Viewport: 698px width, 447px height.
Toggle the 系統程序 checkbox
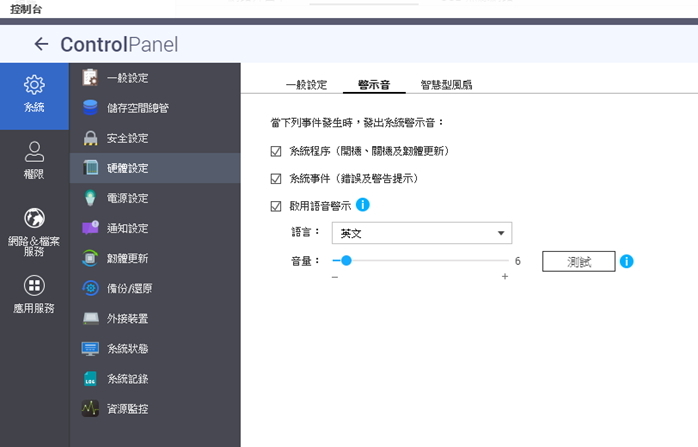pos(277,152)
